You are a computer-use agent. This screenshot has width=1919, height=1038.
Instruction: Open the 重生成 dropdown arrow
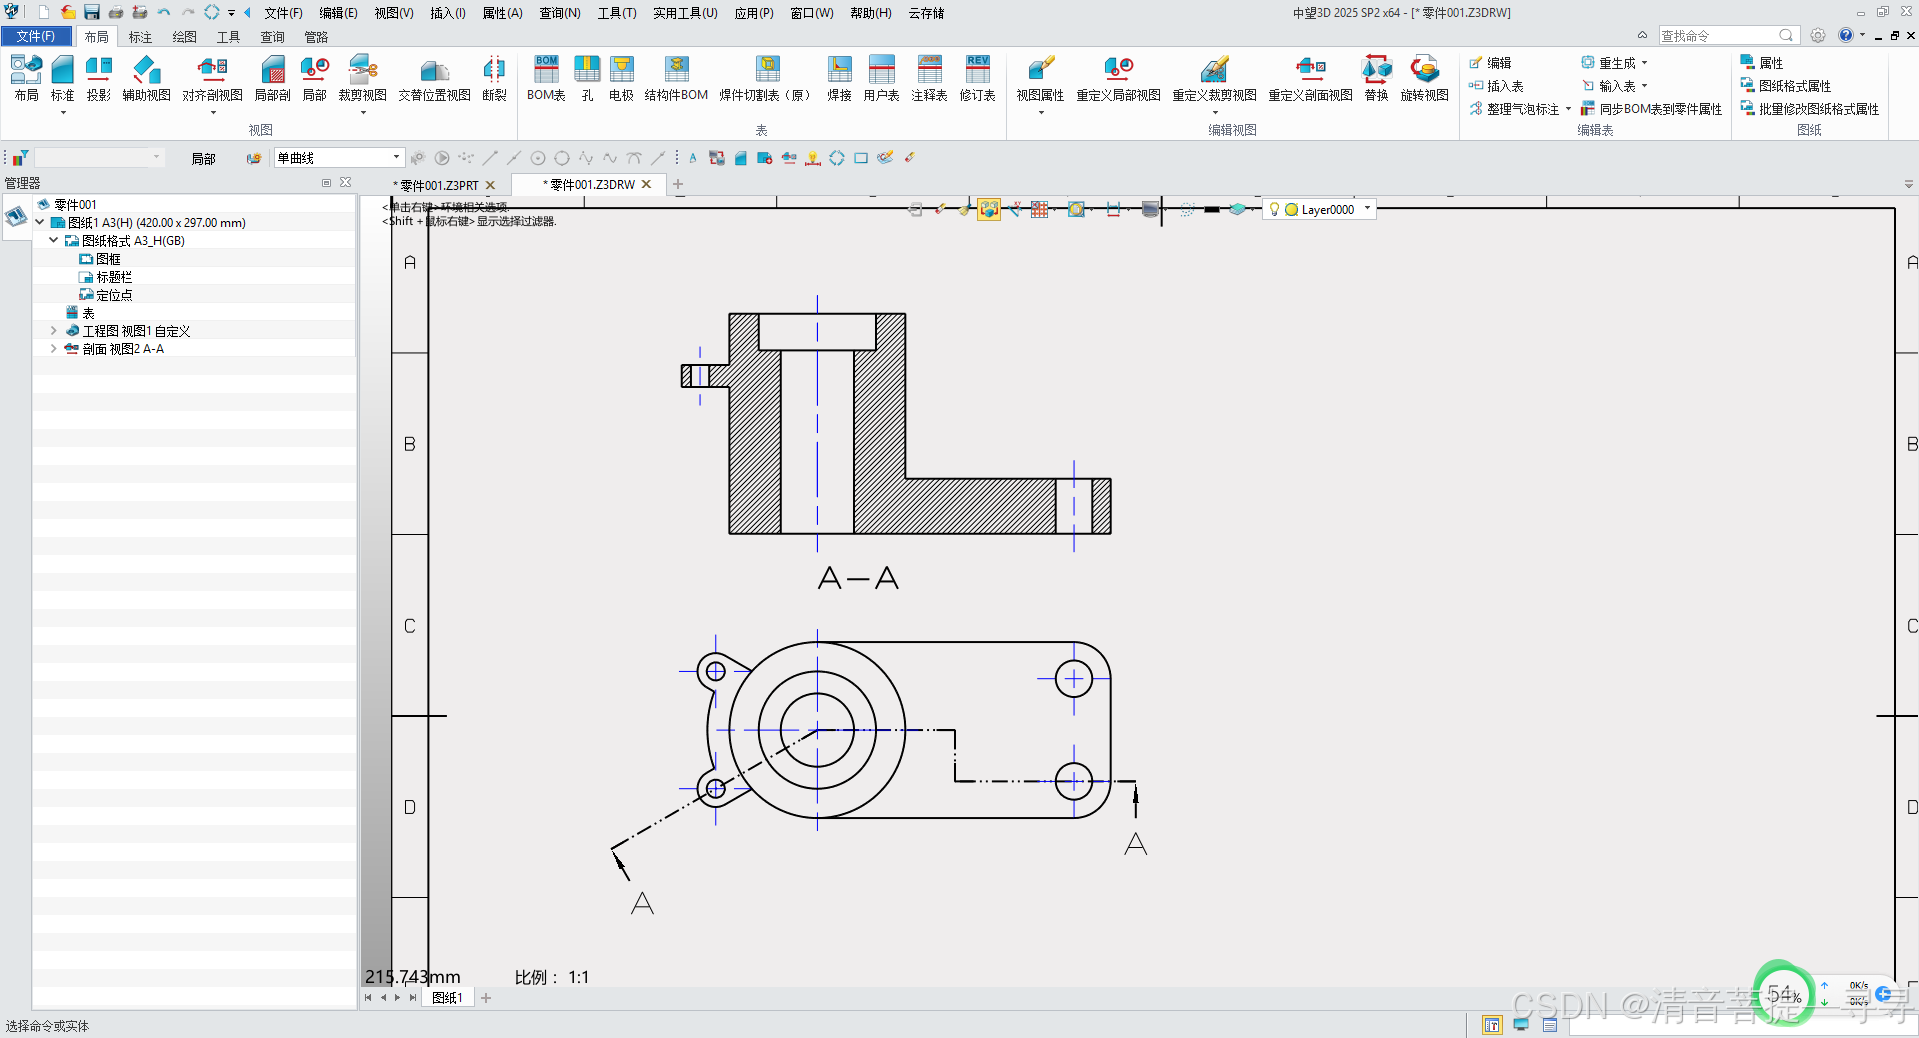(x=1644, y=63)
